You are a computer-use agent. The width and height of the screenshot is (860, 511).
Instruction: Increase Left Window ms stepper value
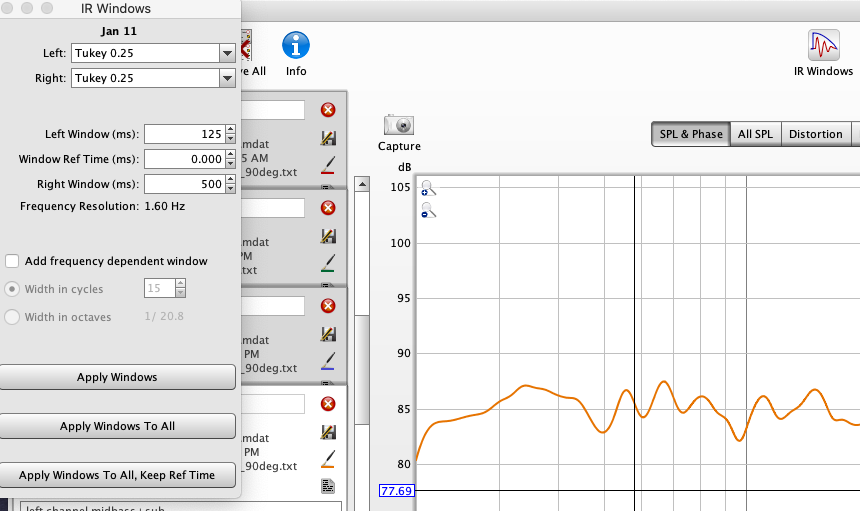pos(231,129)
